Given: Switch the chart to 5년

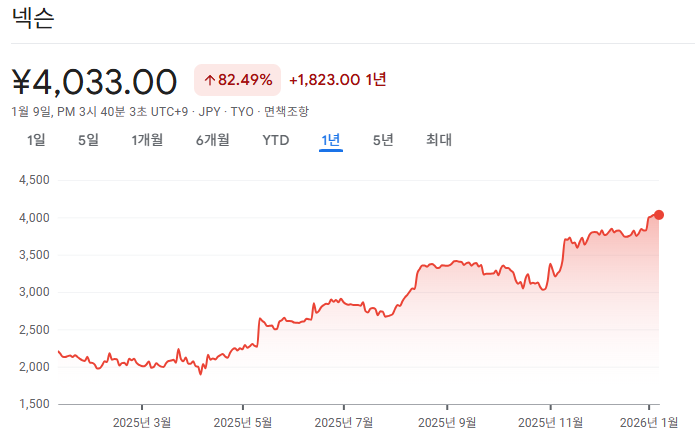Looking at the screenshot, I should [x=383, y=140].
